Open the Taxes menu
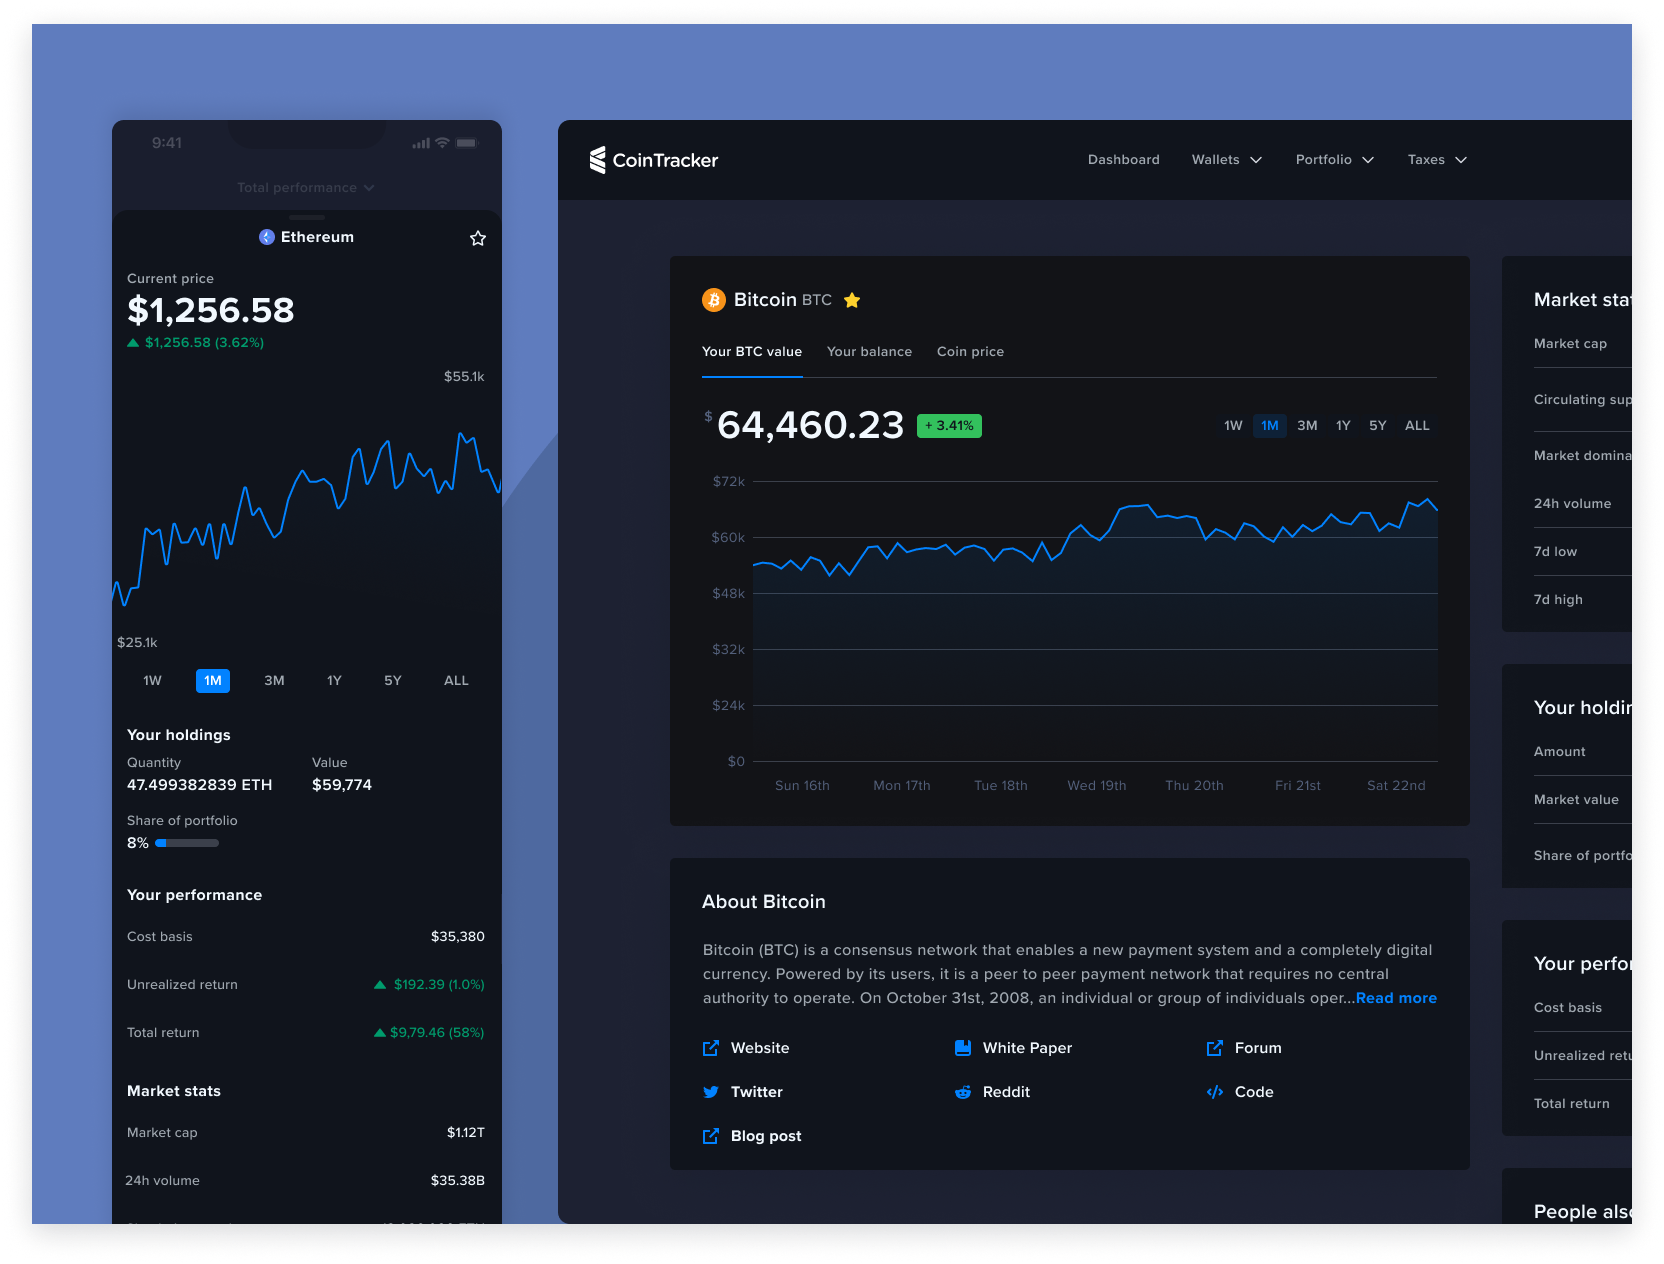The height and width of the screenshot is (1264, 1664). pos(1437,160)
